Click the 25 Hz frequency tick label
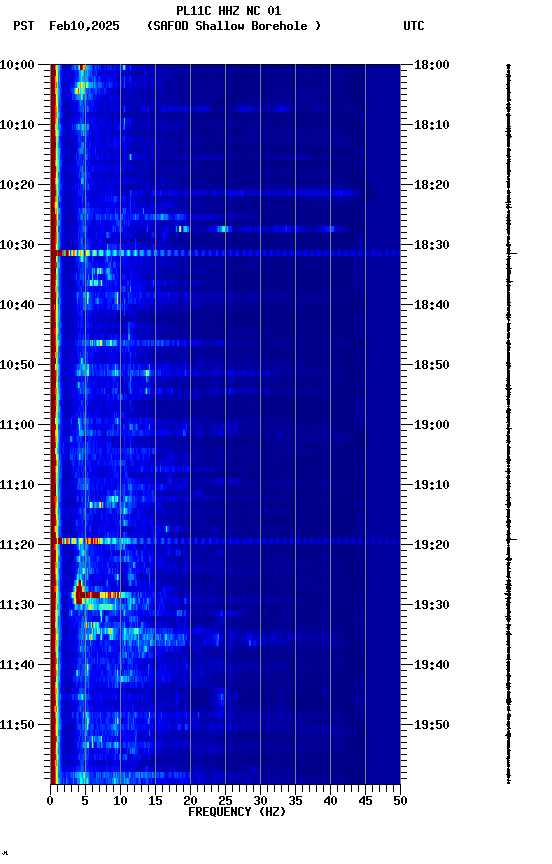 click(225, 801)
